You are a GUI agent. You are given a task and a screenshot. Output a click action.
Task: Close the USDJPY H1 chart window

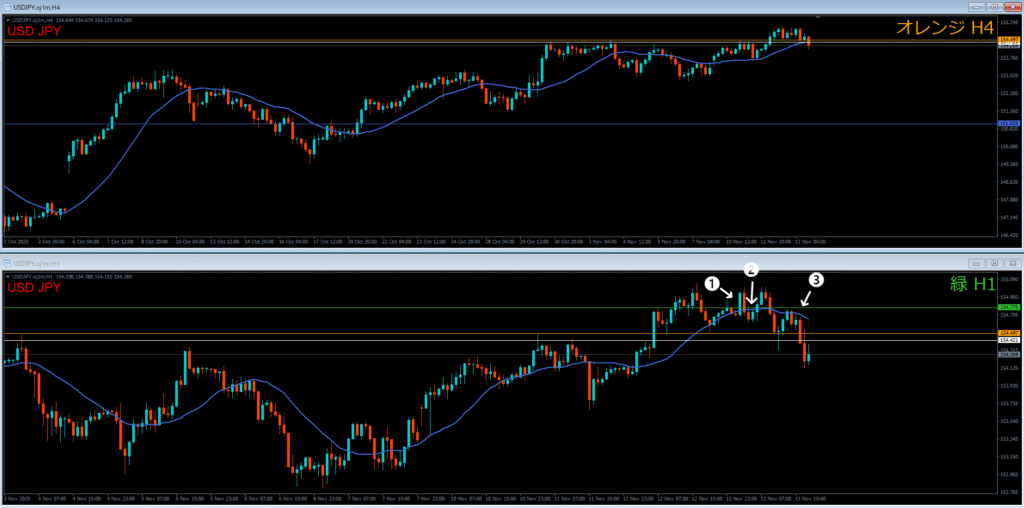point(1011,263)
